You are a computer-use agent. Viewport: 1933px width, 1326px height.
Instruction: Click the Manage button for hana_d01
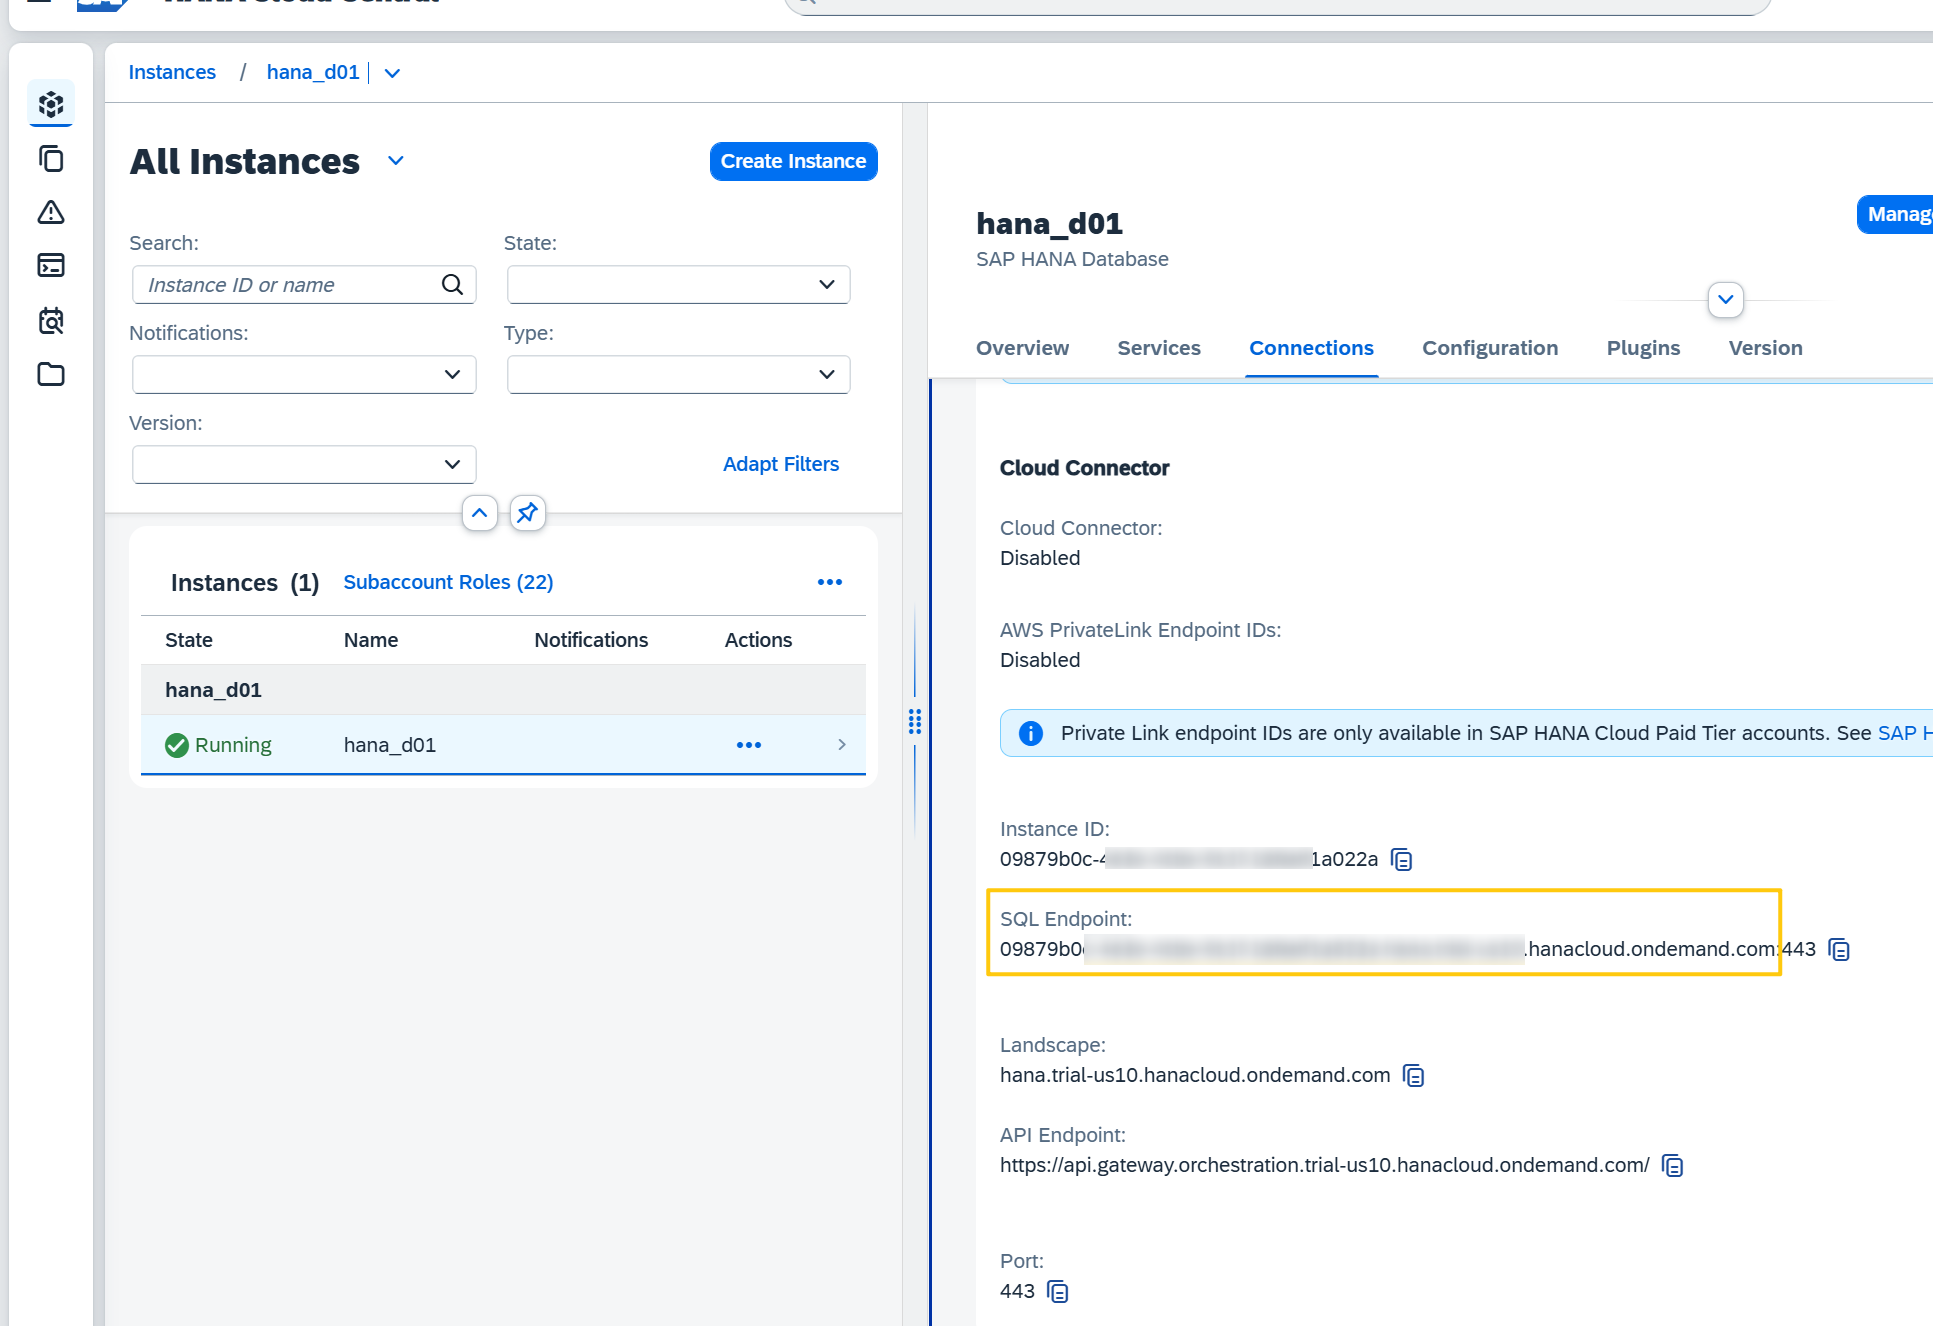click(x=1895, y=215)
